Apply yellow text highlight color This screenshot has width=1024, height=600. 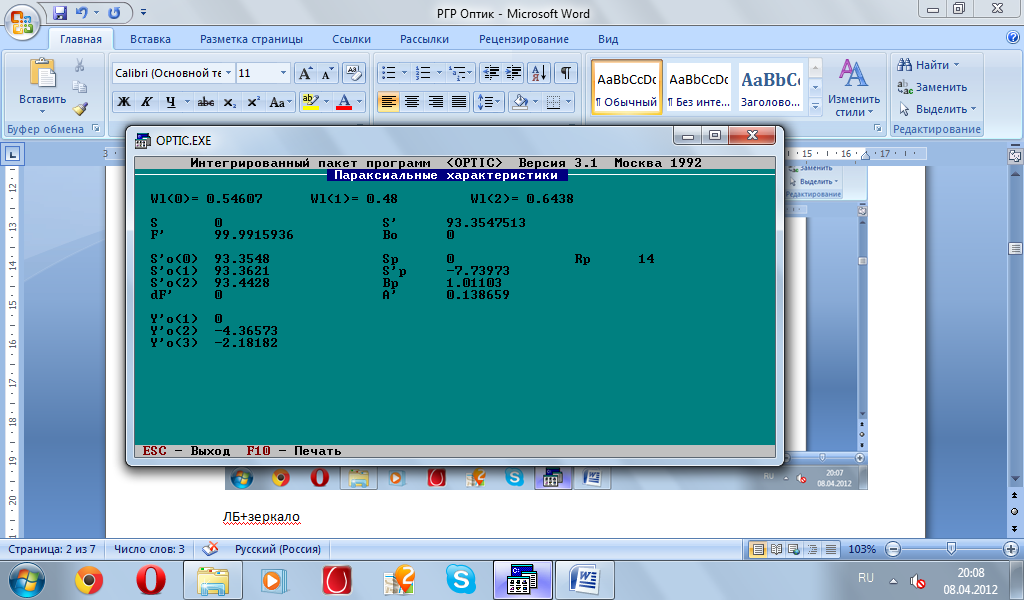click(310, 102)
